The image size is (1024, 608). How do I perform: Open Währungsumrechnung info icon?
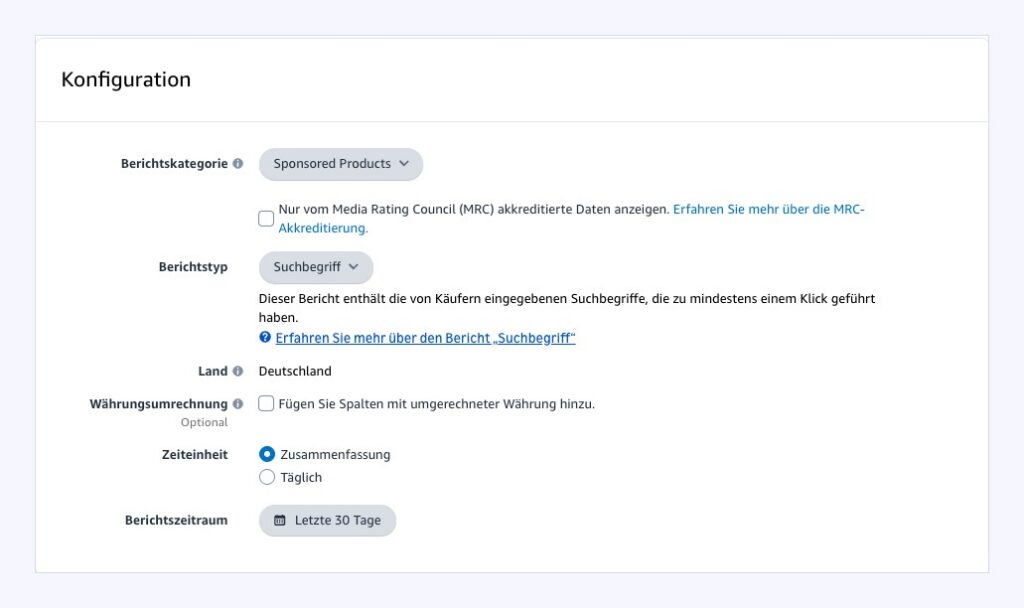[x=238, y=404]
